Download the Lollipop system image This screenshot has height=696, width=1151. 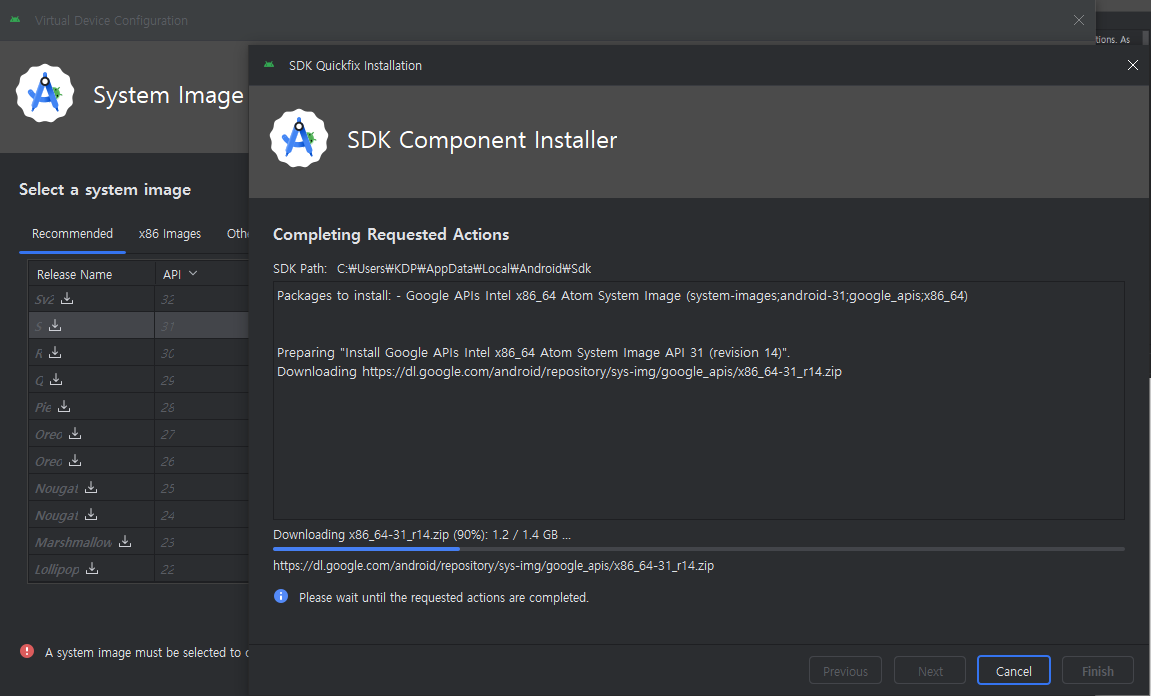(92, 568)
